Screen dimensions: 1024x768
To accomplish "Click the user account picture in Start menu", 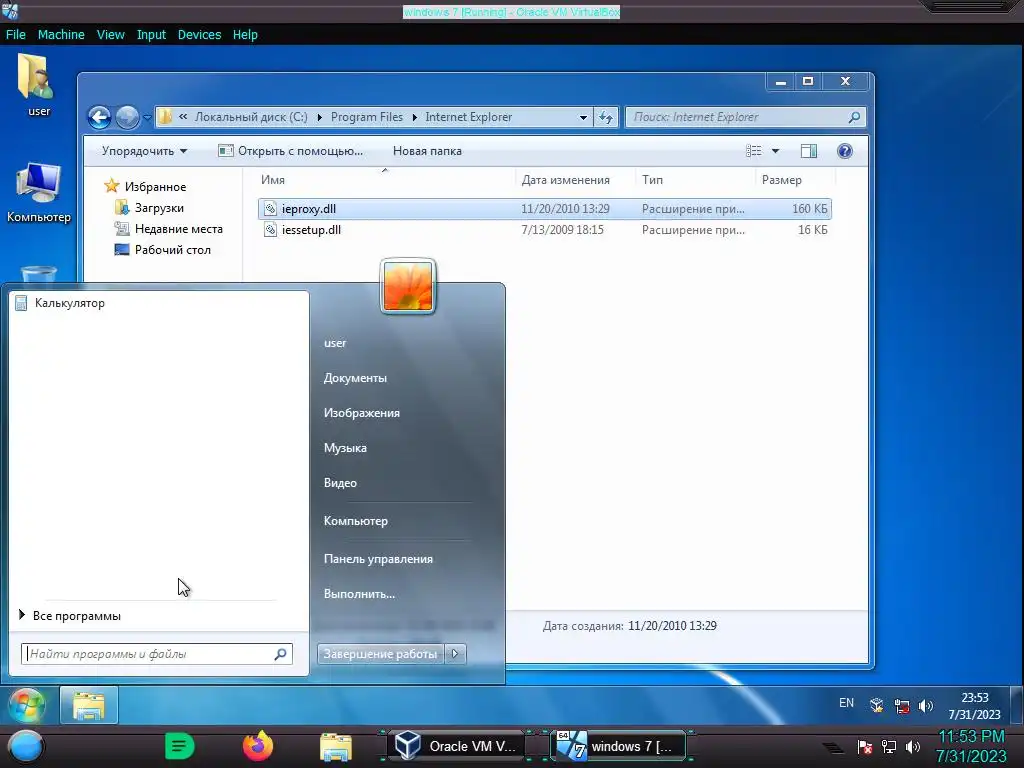I will click(x=408, y=286).
